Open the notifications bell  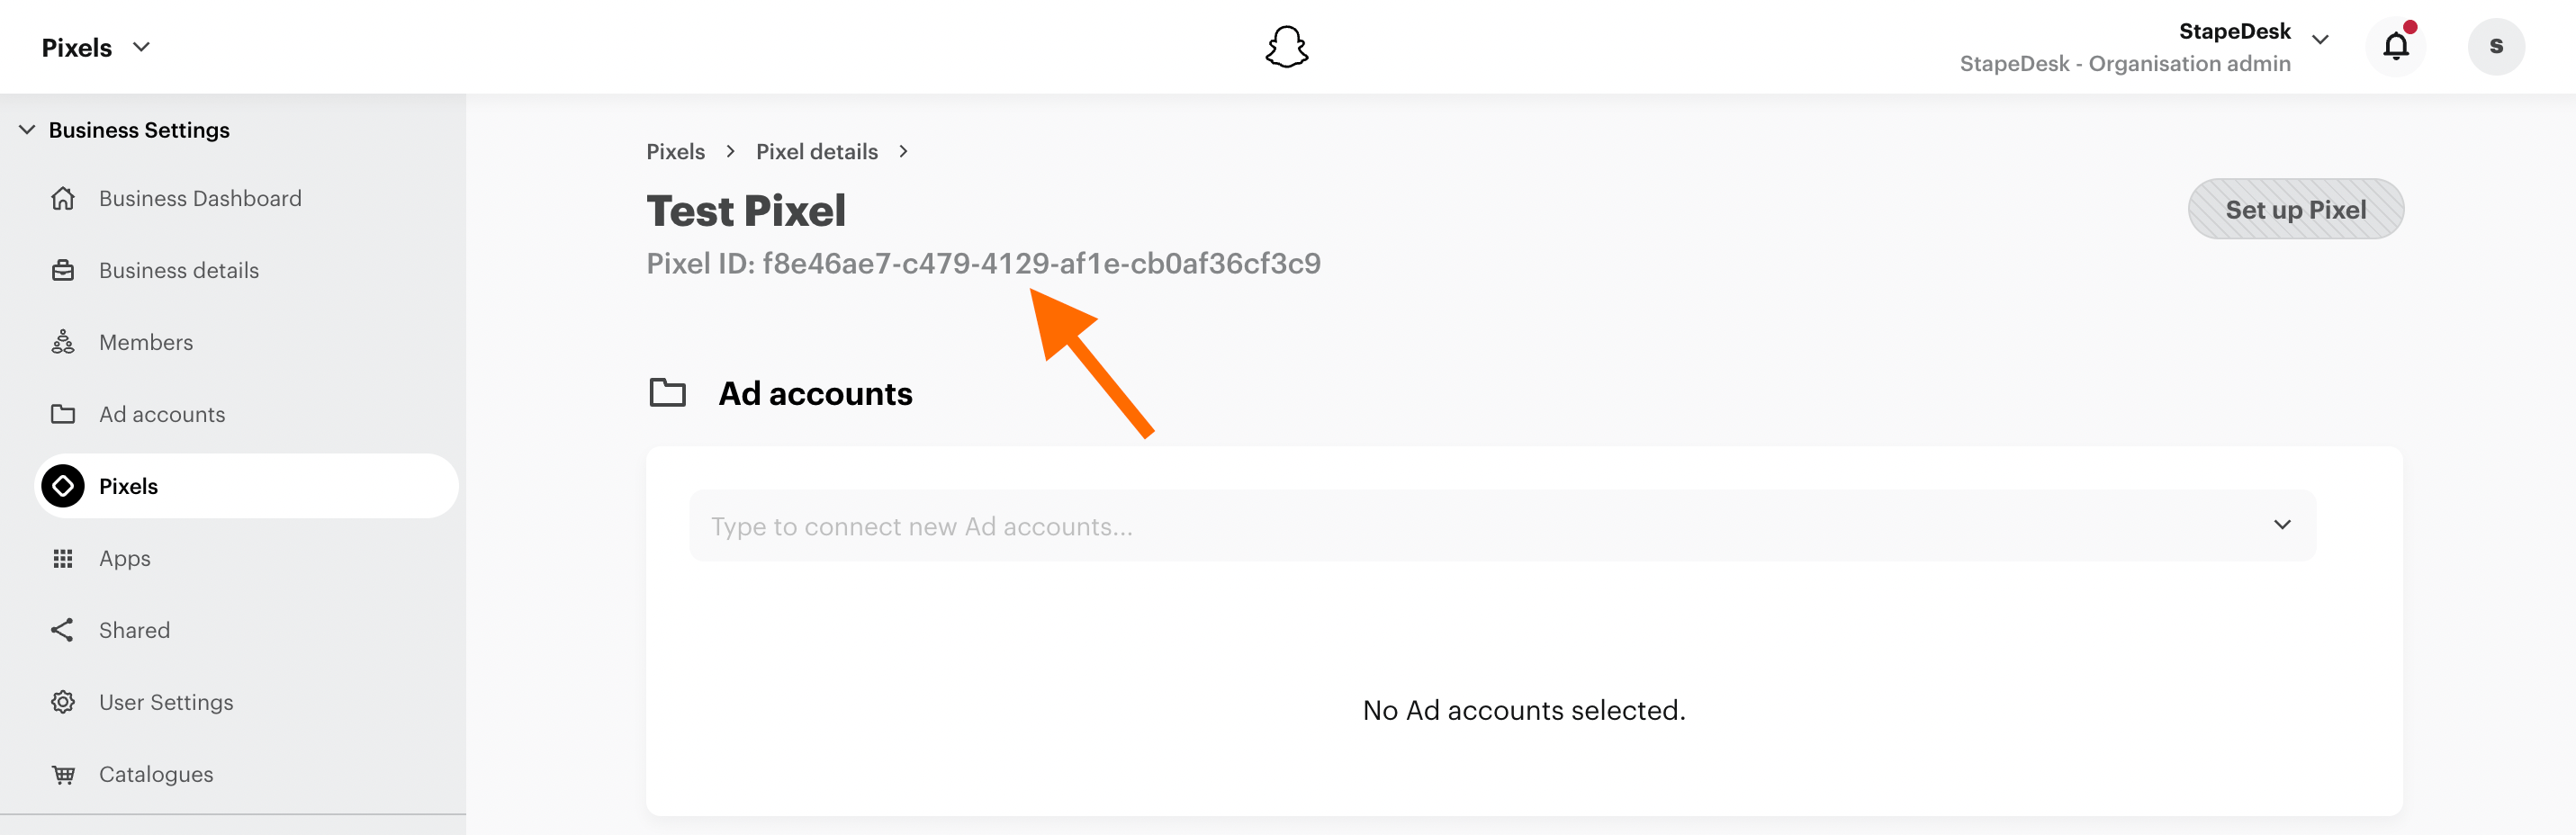coord(2395,47)
